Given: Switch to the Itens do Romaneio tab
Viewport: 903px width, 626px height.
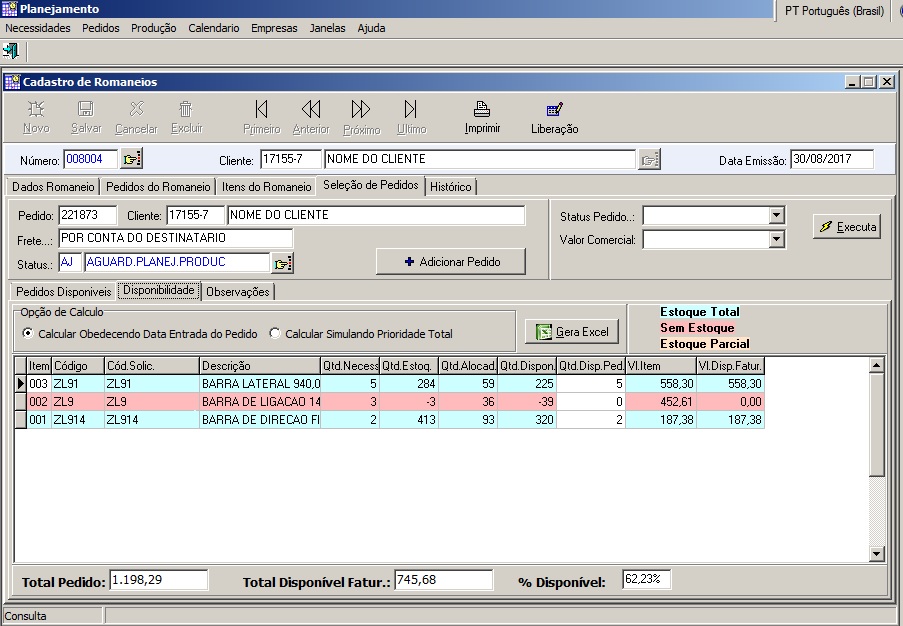Looking at the screenshot, I should tap(265, 187).
